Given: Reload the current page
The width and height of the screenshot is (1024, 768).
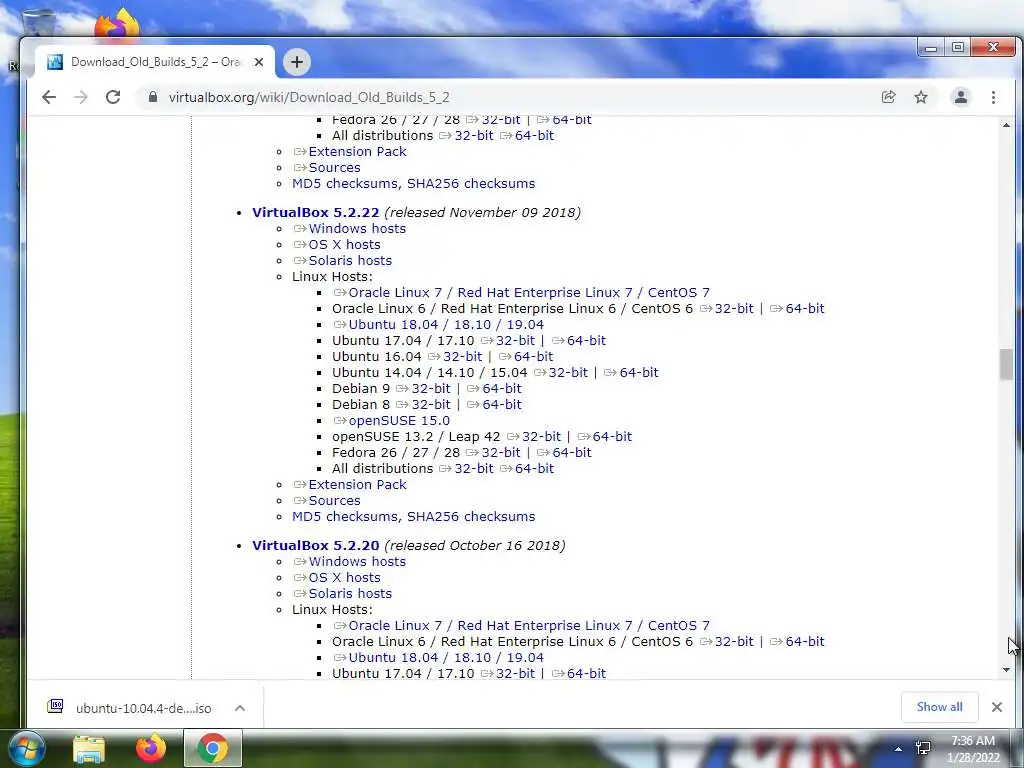Looking at the screenshot, I should click(x=113, y=97).
